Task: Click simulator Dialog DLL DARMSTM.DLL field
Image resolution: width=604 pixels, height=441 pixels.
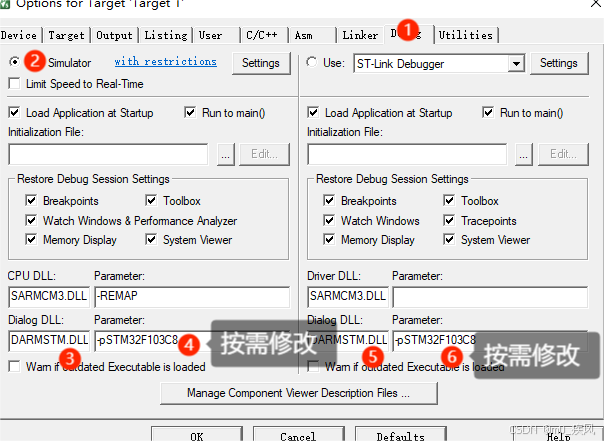Action: point(49,340)
